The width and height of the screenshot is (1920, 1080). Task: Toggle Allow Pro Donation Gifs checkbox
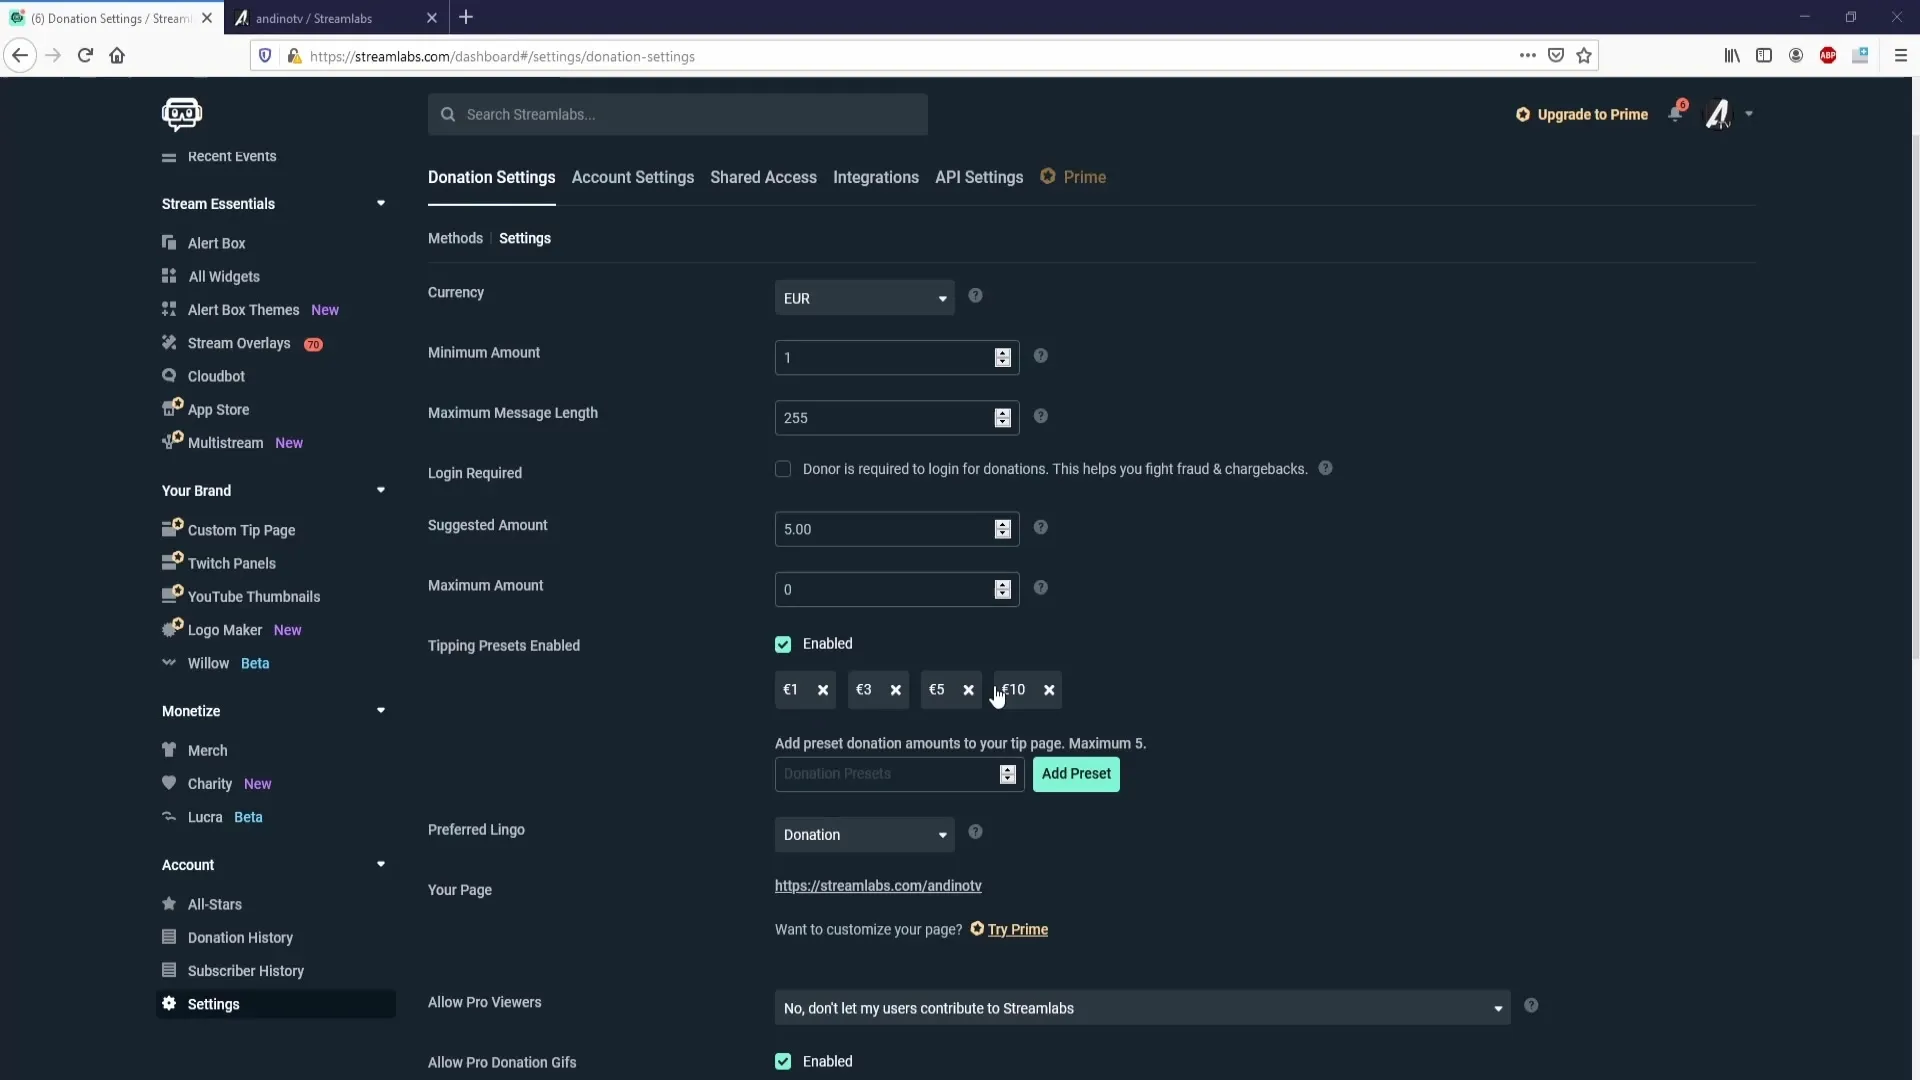783,1062
